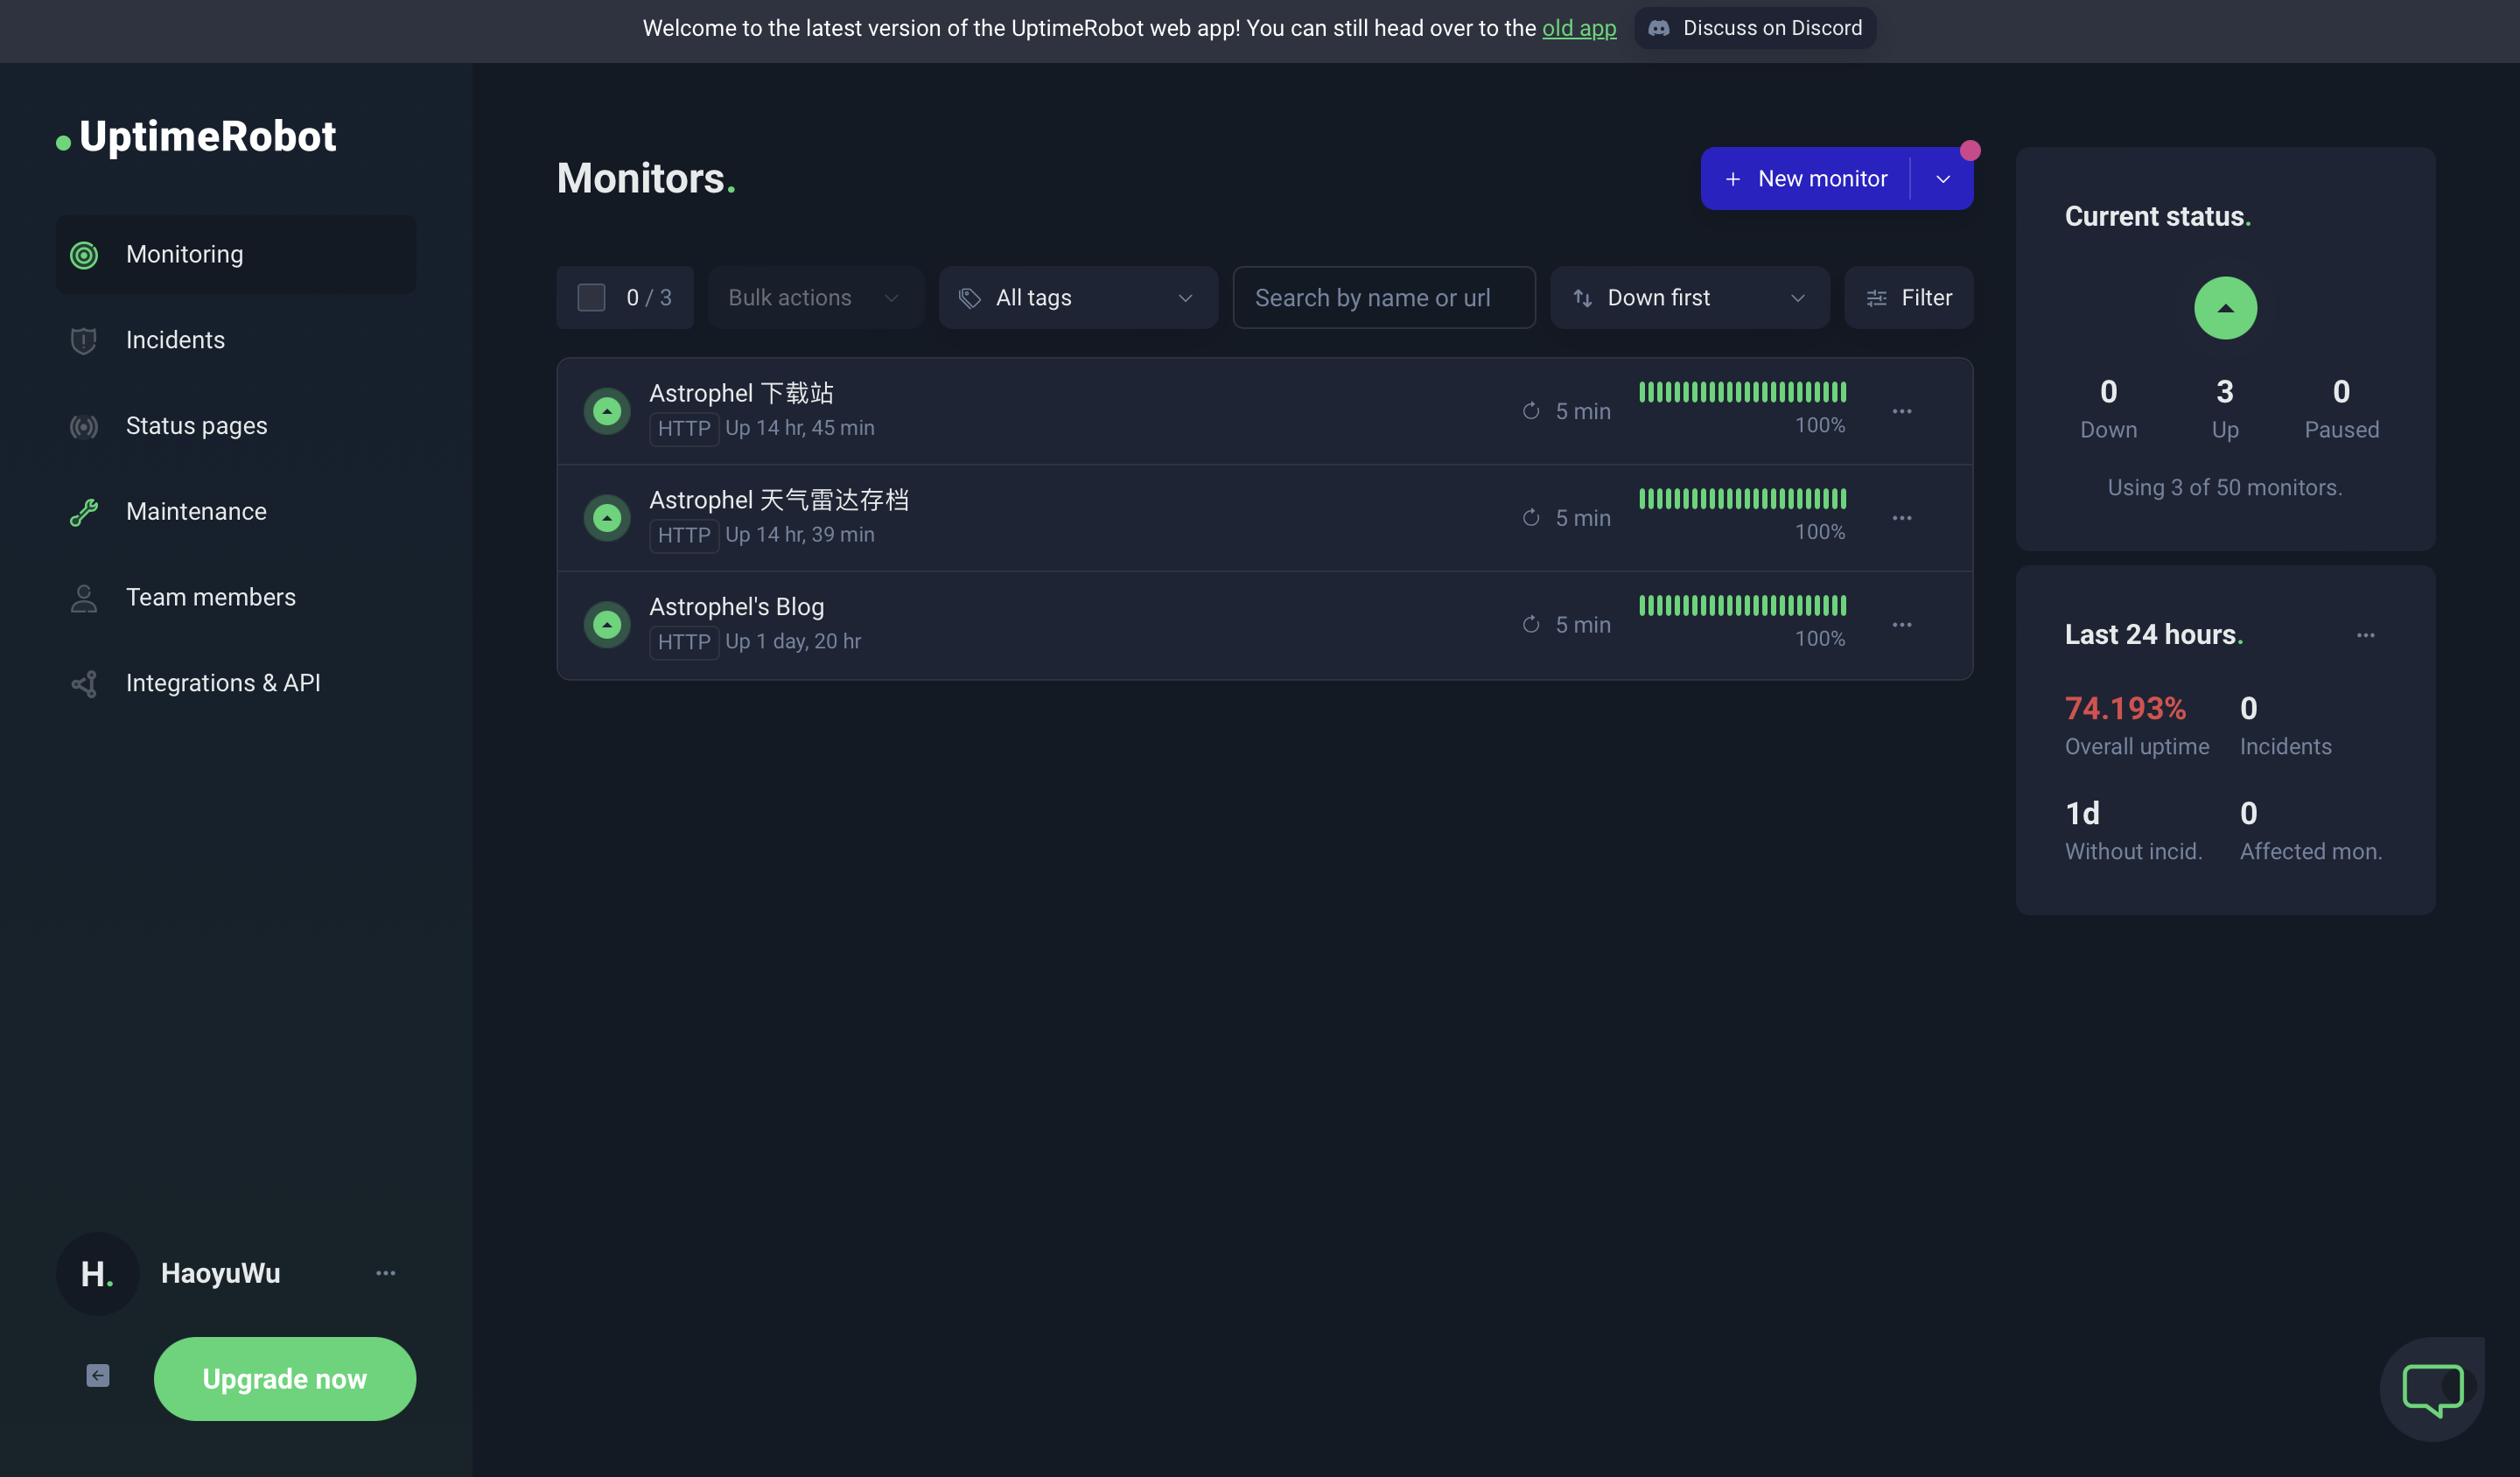
Task: Click interval refresh icon for Astrophel 下载站
Action: [1530, 411]
